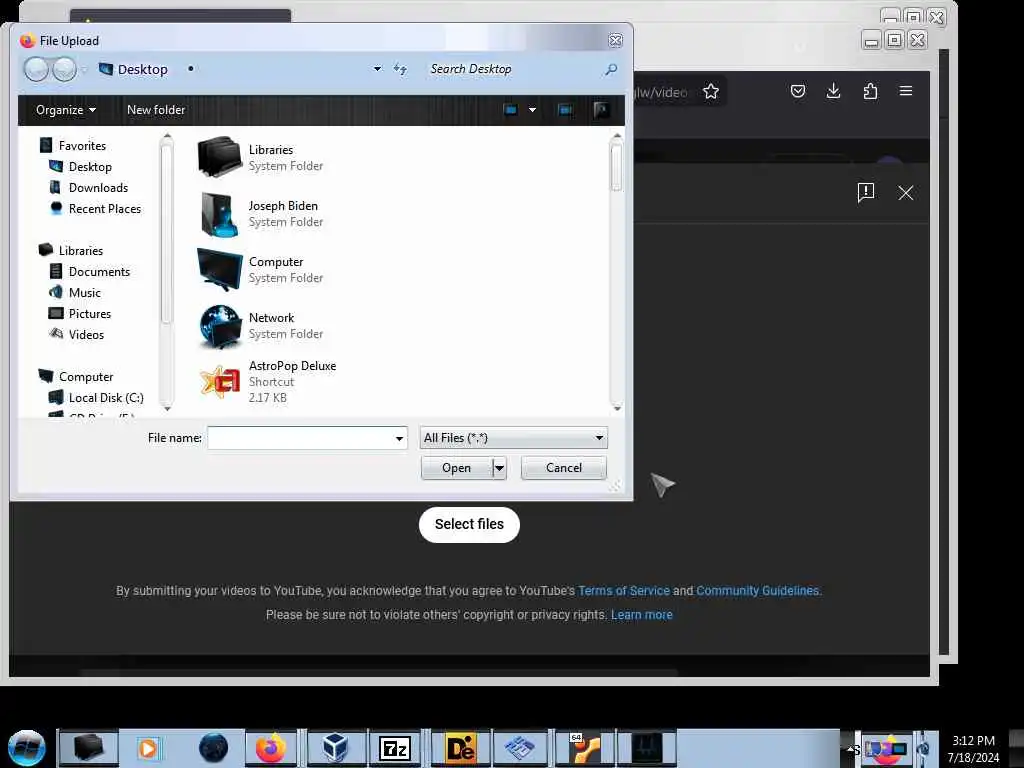1024x768 pixels.
Task: Open Videos library in sidebar
Action: (x=77, y=334)
